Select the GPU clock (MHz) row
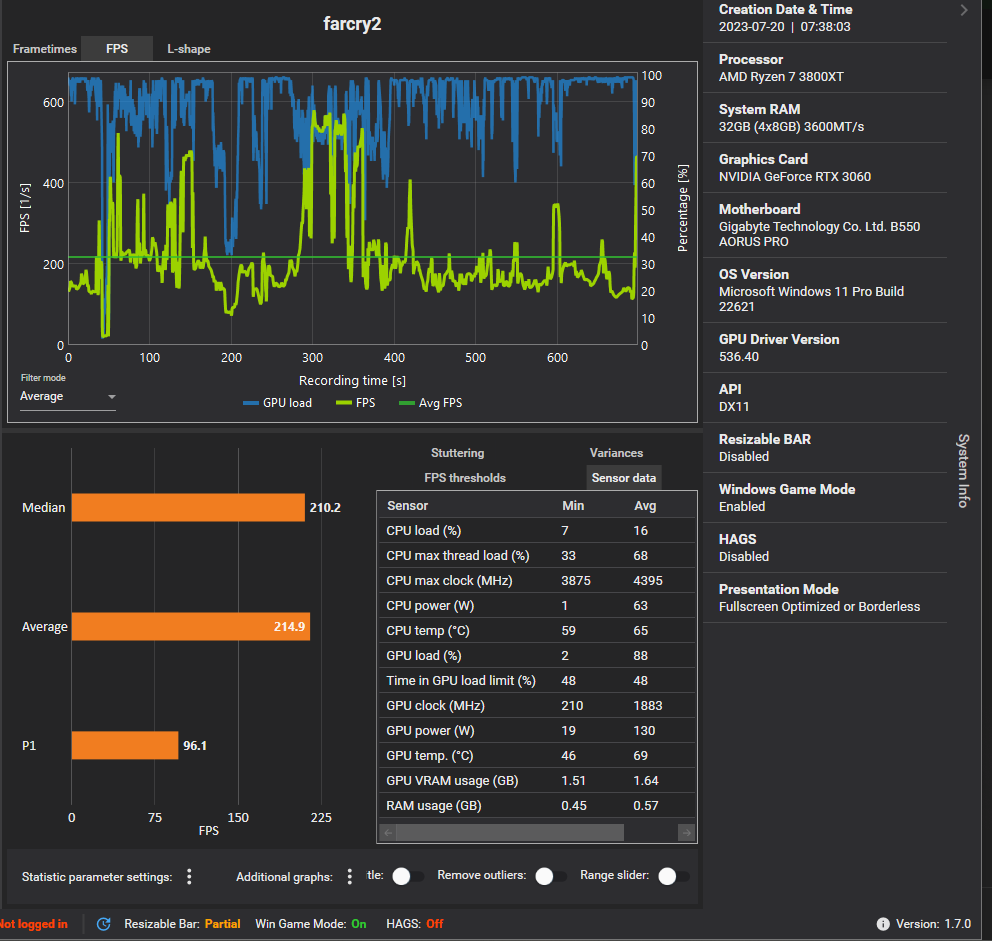 pos(536,706)
